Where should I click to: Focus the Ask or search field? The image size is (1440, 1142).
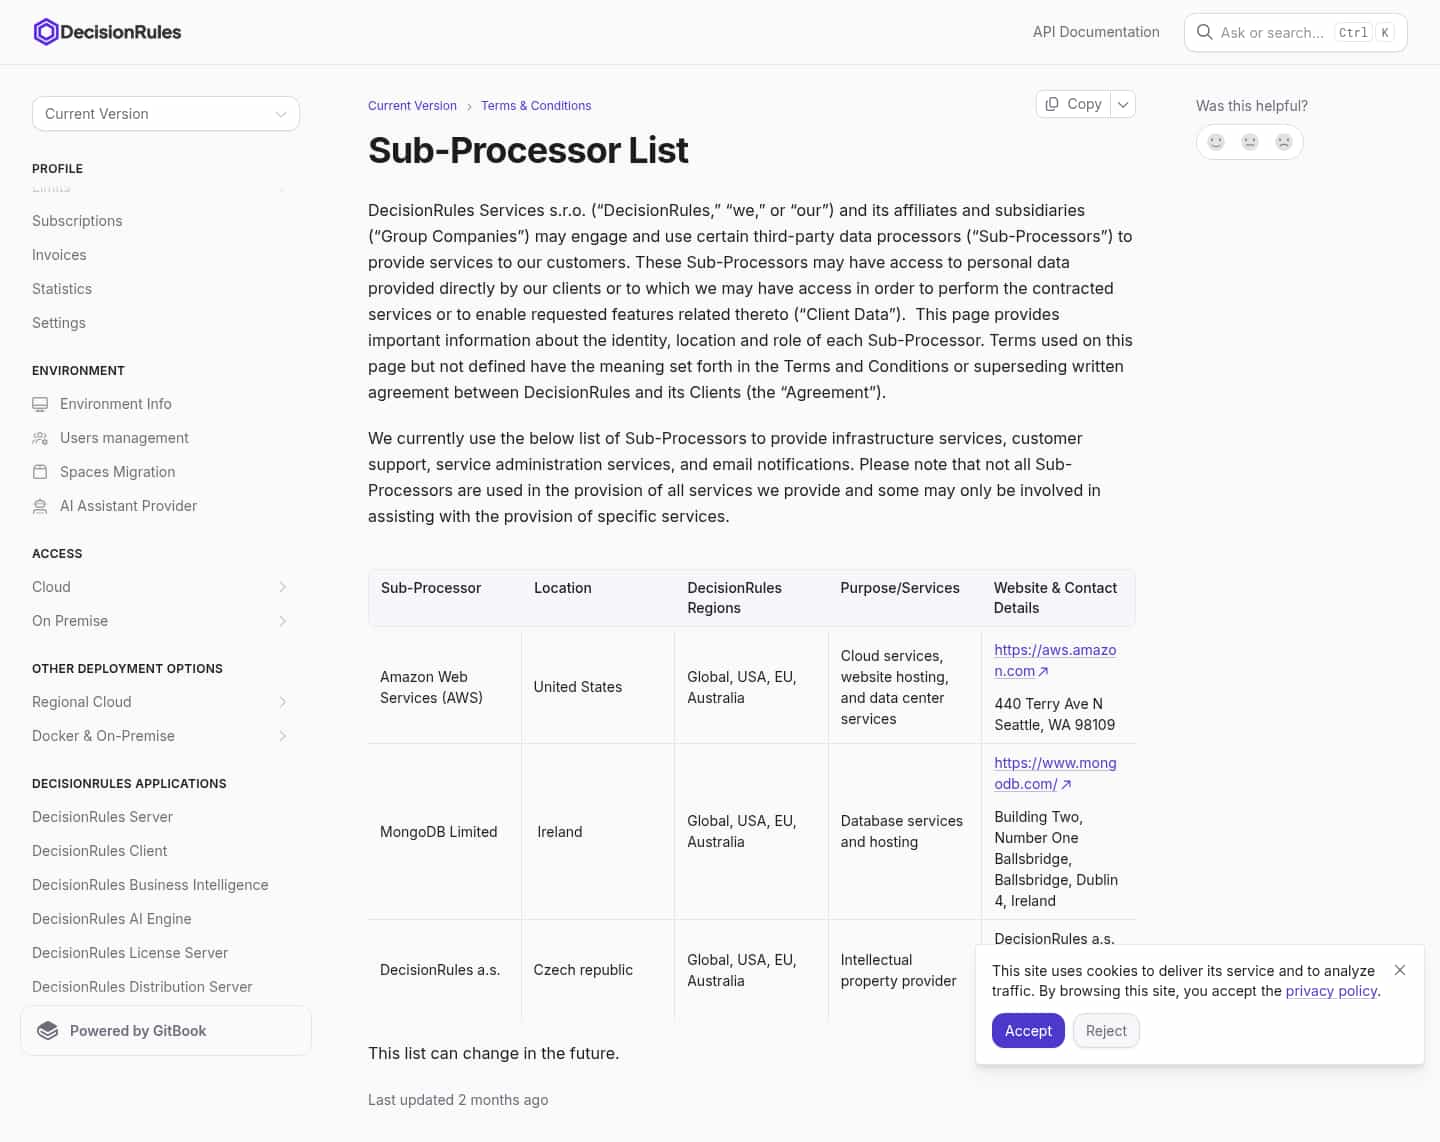[x=1296, y=32]
